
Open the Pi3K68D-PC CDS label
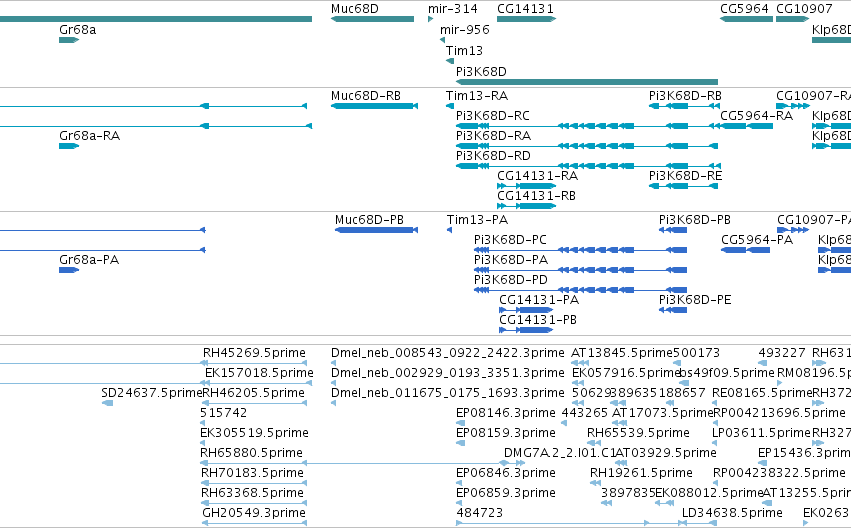click(x=510, y=240)
